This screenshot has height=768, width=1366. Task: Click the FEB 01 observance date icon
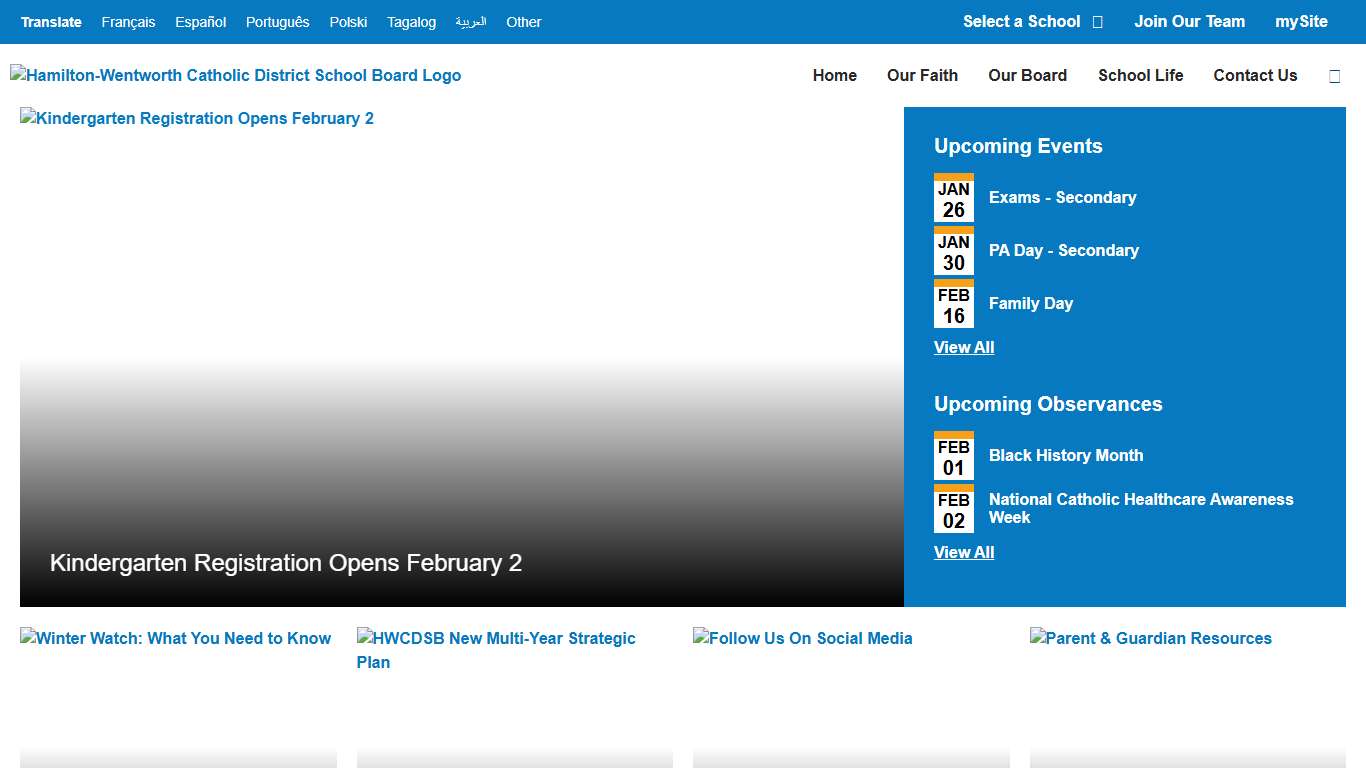point(953,456)
